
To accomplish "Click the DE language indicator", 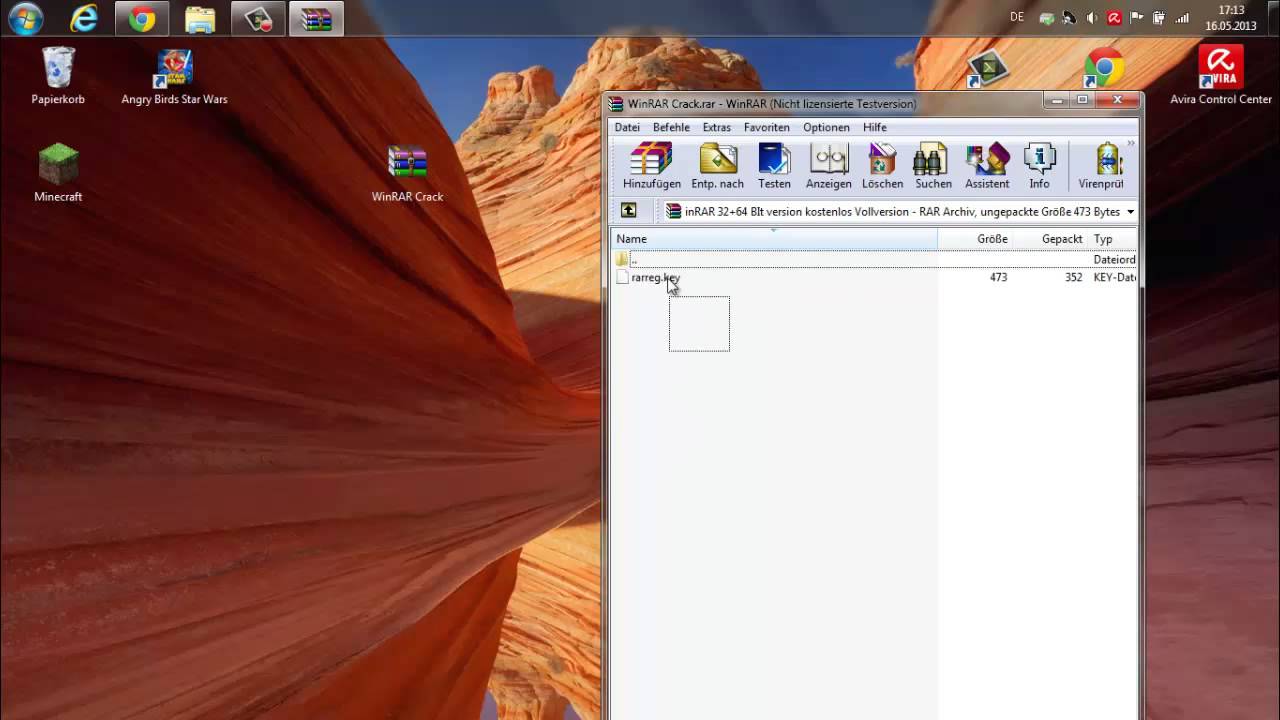I will click(x=1017, y=17).
